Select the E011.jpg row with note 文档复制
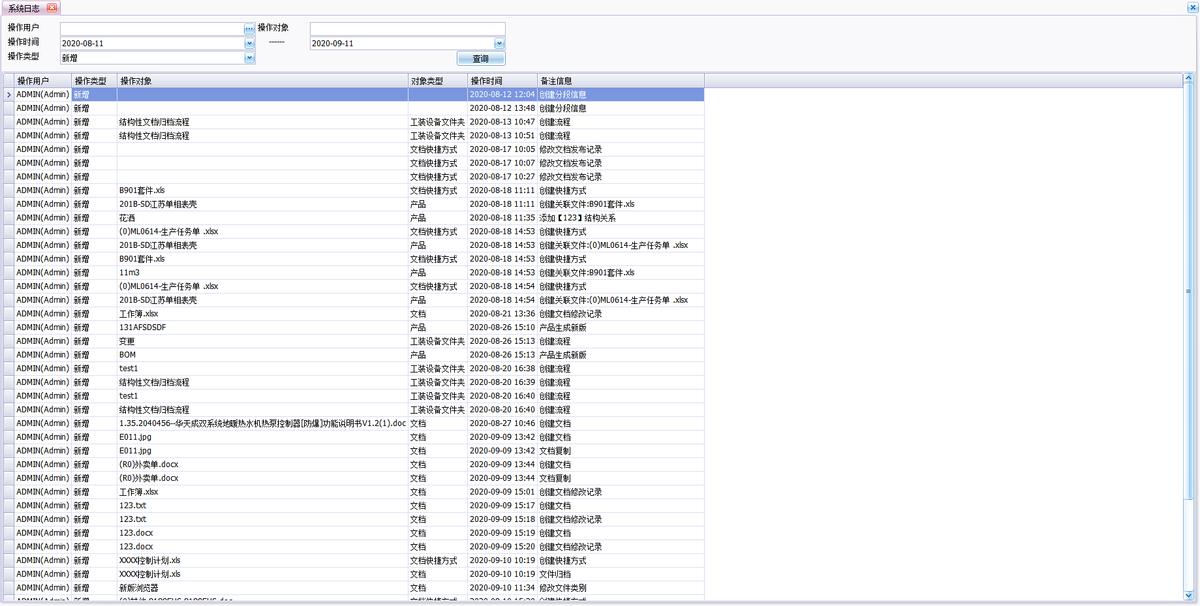 tap(262, 451)
